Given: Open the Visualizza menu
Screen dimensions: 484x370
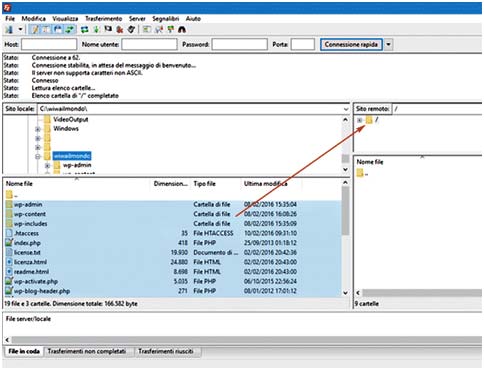Looking at the screenshot, I should [x=65, y=19].
